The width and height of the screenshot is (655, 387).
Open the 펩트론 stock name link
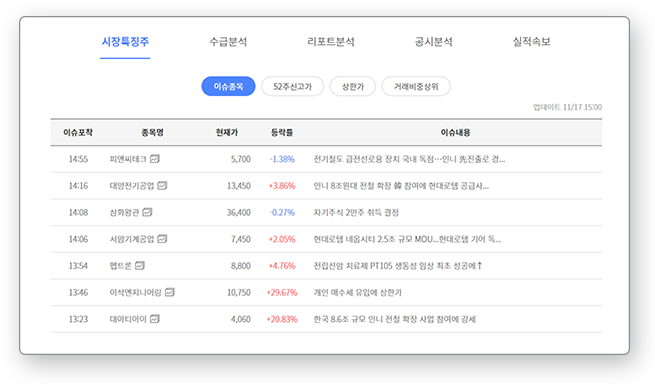pyautogui.click(x=120, y=266)
